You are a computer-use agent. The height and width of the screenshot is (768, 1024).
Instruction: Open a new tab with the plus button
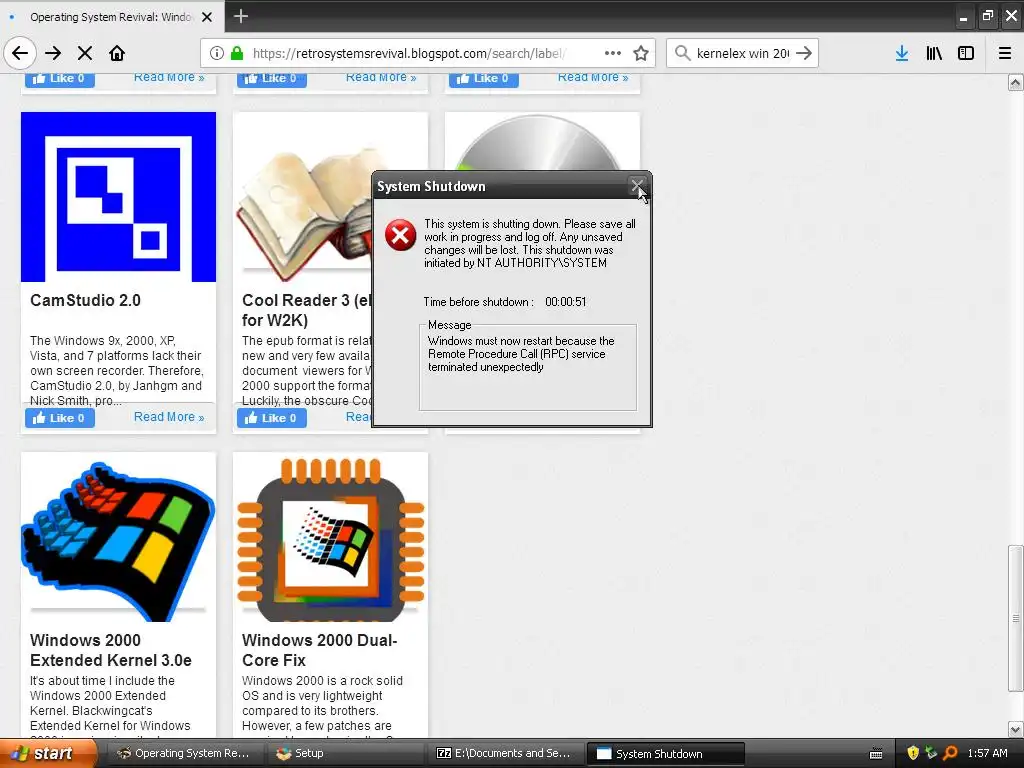point(240,16)
